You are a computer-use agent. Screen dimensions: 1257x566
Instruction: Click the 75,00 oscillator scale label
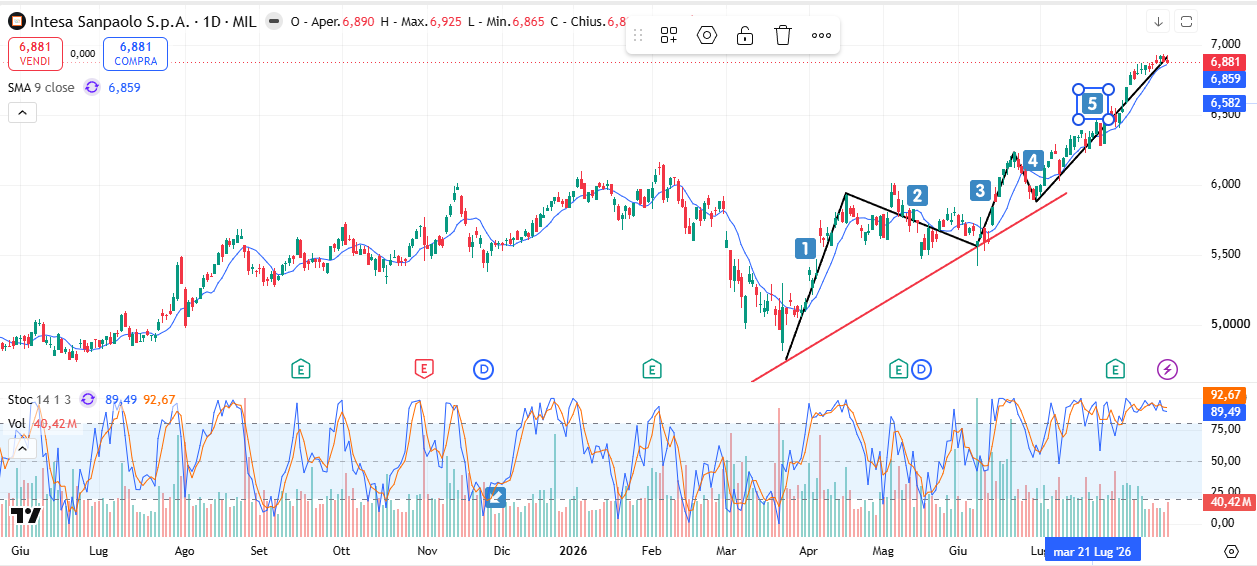1225,429
